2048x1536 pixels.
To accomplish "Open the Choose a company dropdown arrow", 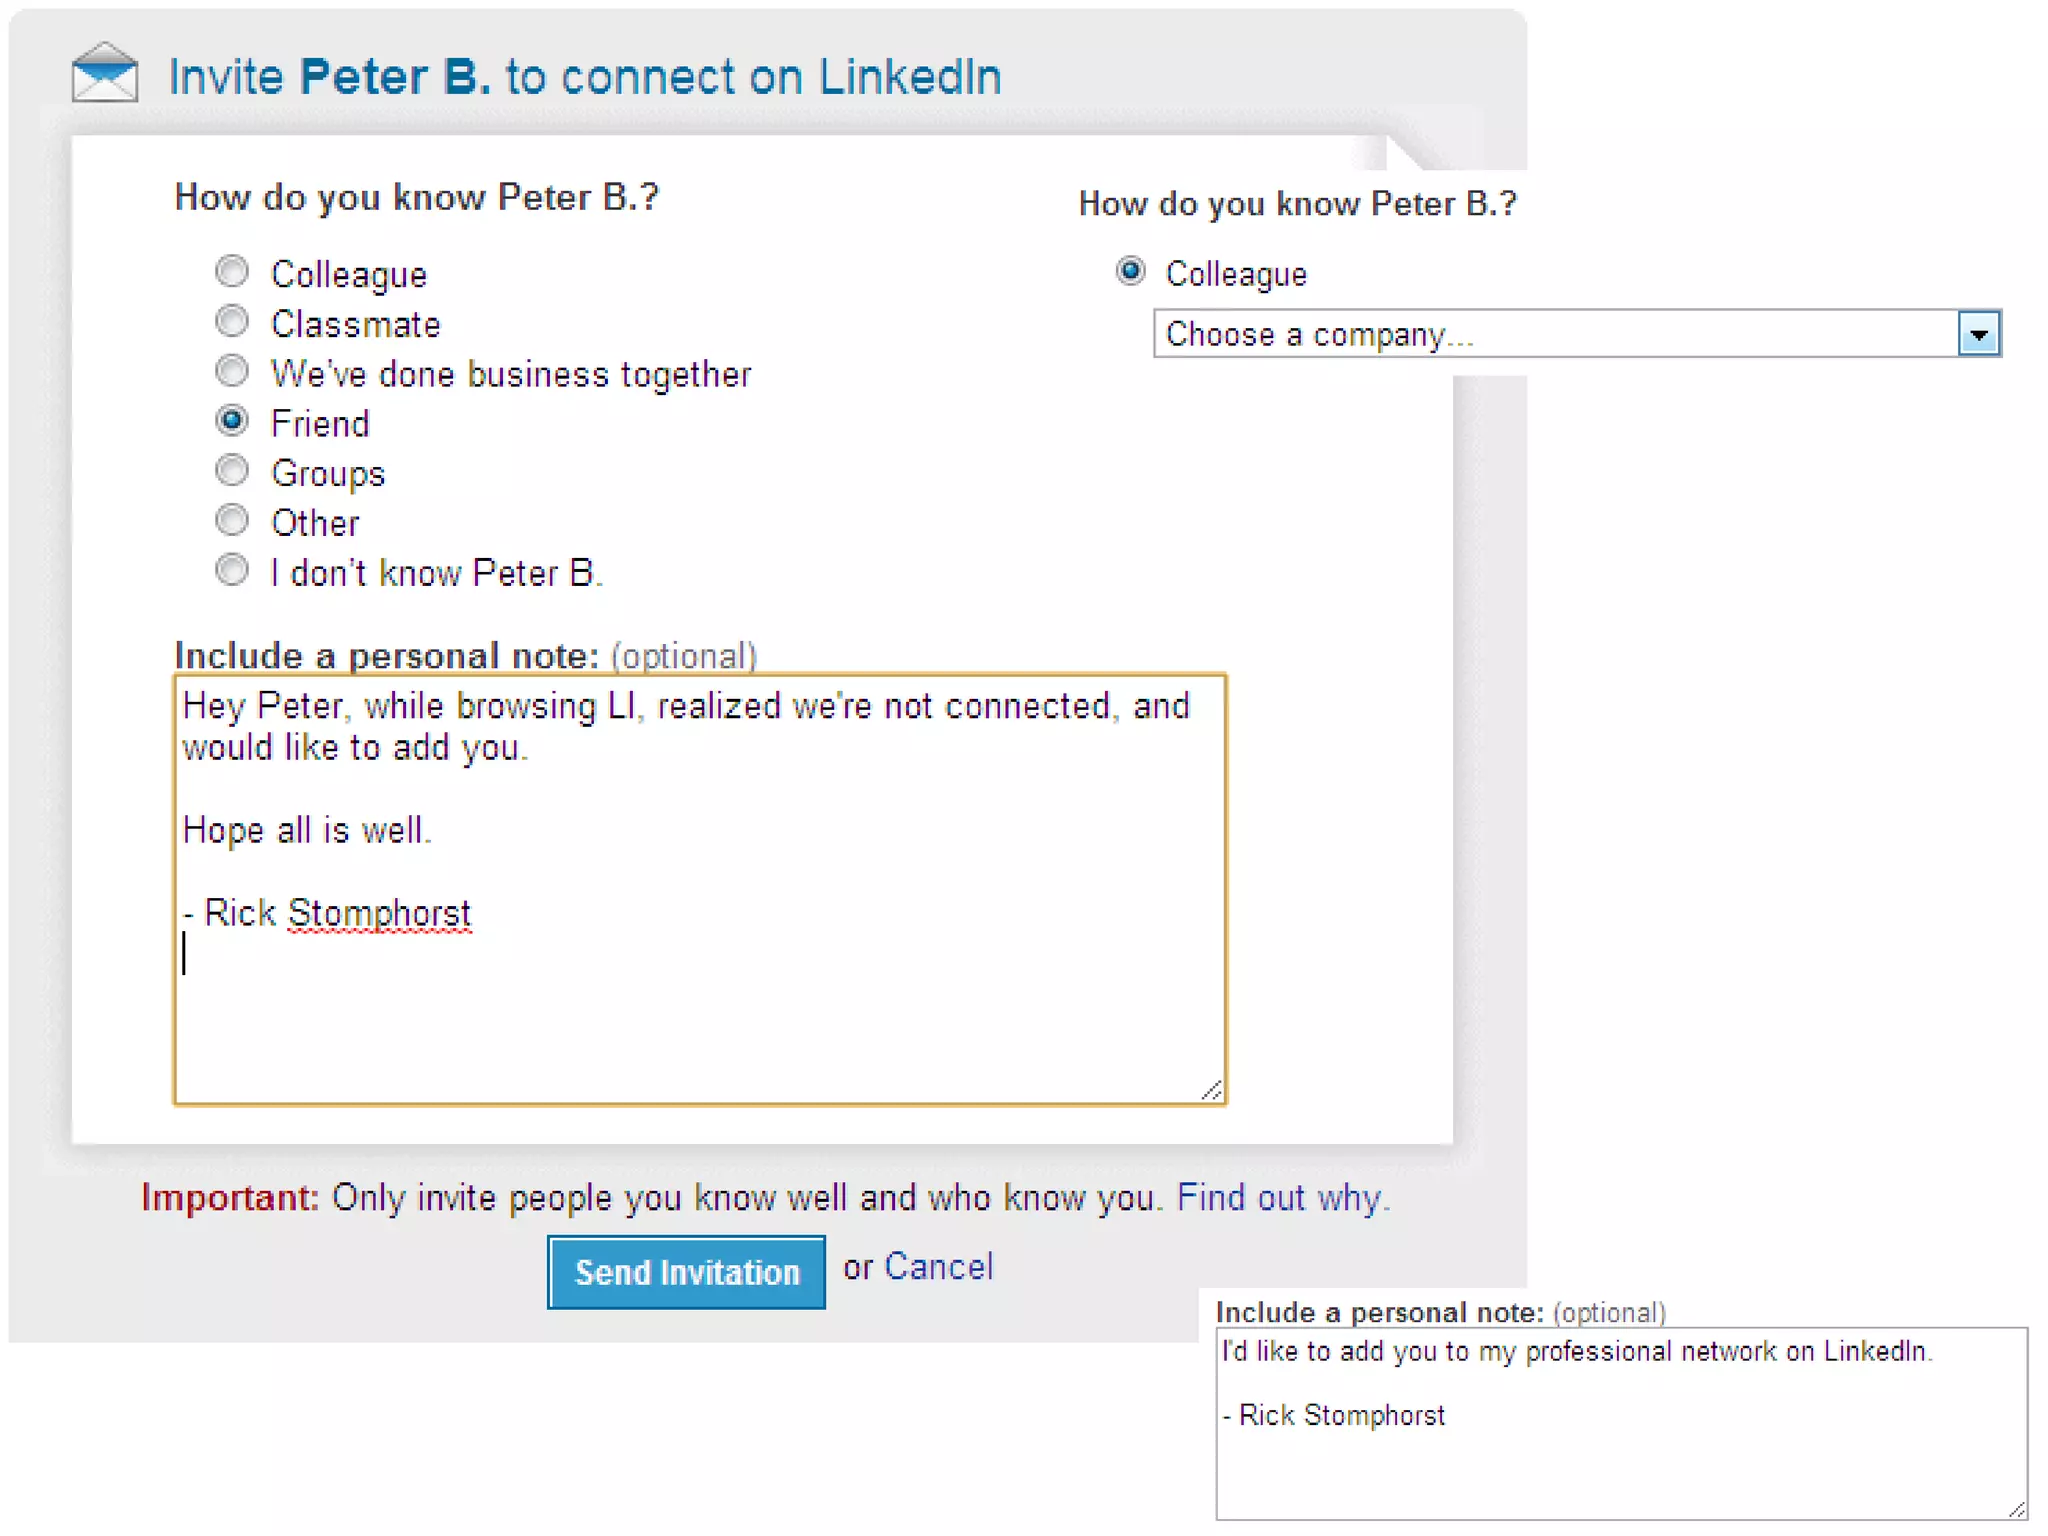I will tap(1978, 334).
